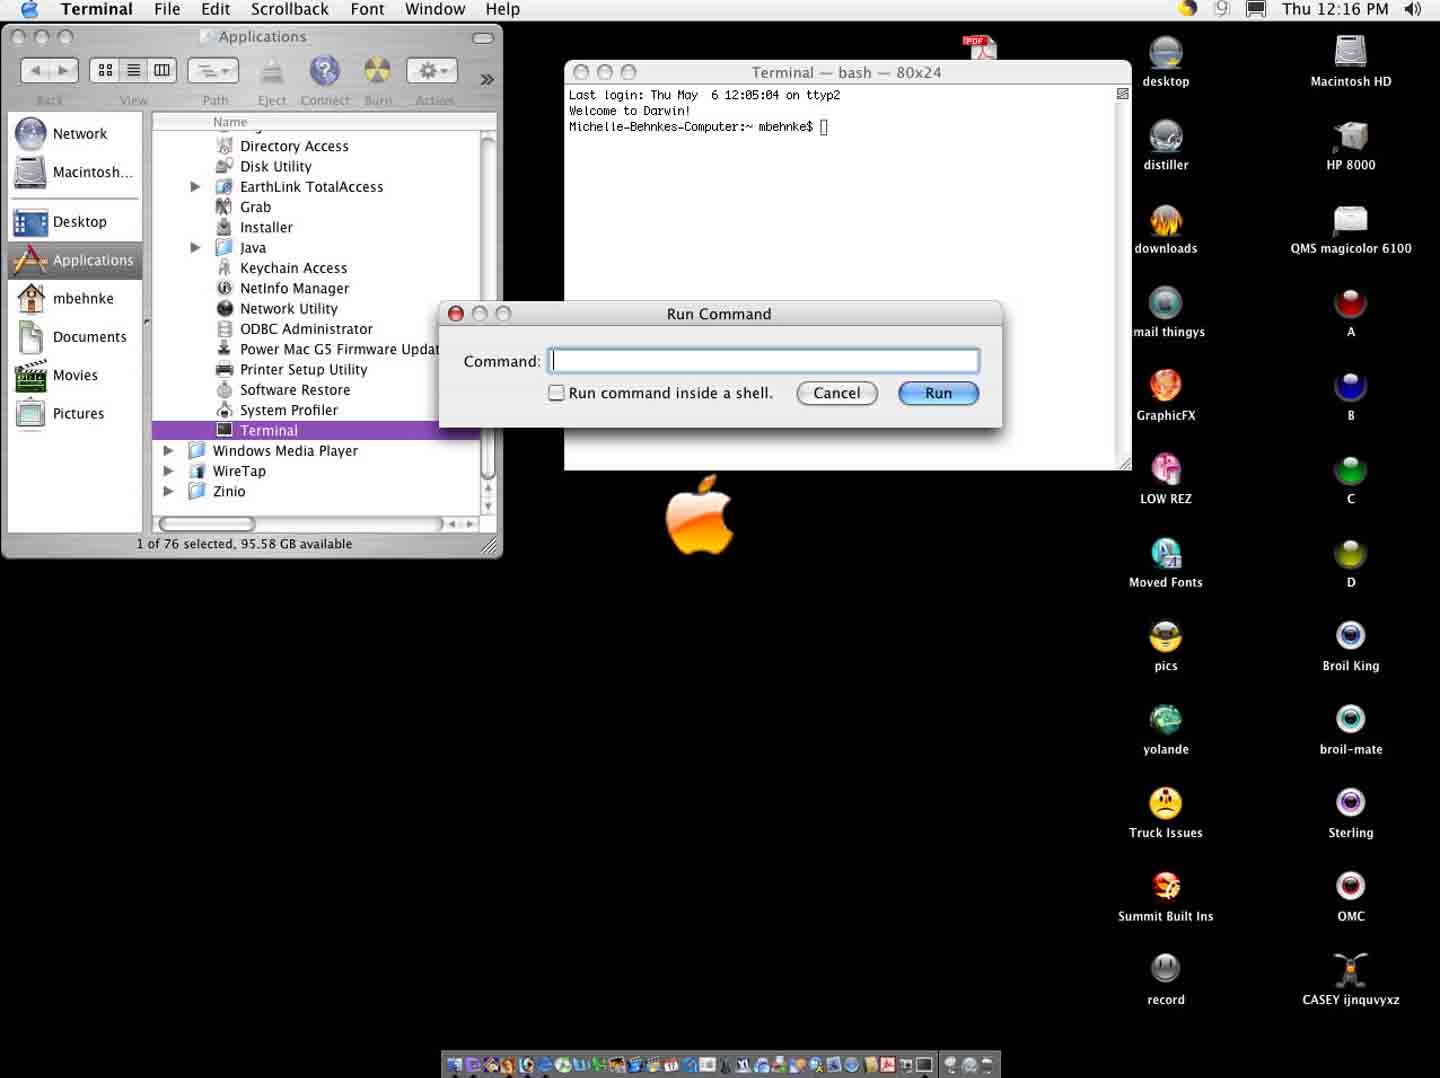Click the Eject toolbar icon
The width and height of the screenshot is (1440, 1078).
point(271,73)
